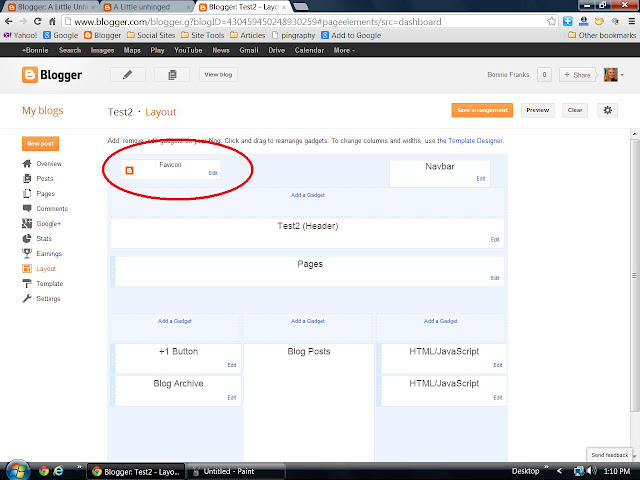Click the Share button

[x=577, y=75]
